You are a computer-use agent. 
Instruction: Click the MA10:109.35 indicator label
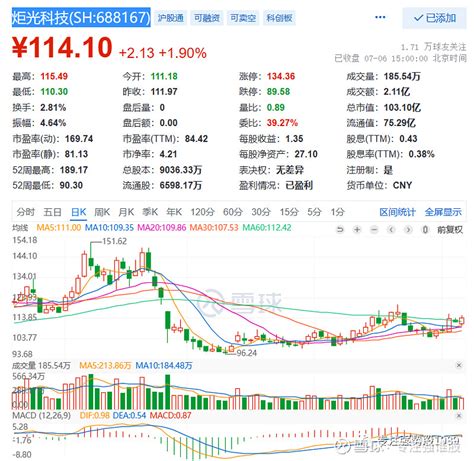tap(109, 228)
